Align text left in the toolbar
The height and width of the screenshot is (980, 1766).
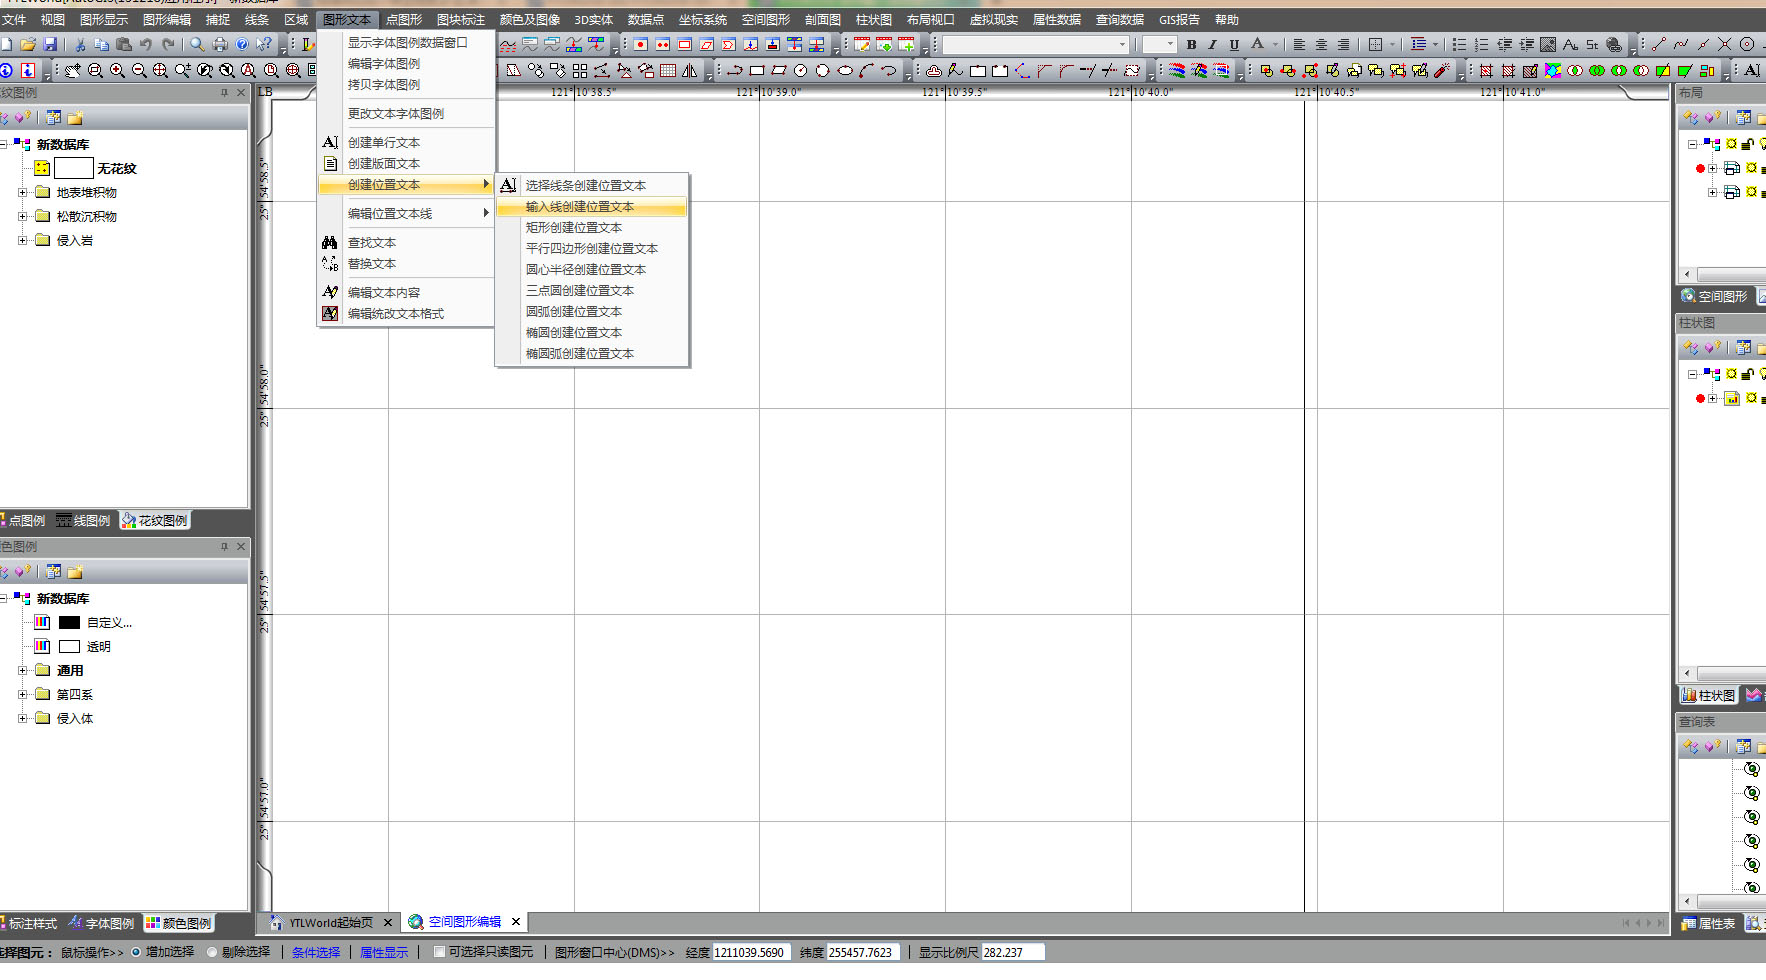click(1299, 45)
